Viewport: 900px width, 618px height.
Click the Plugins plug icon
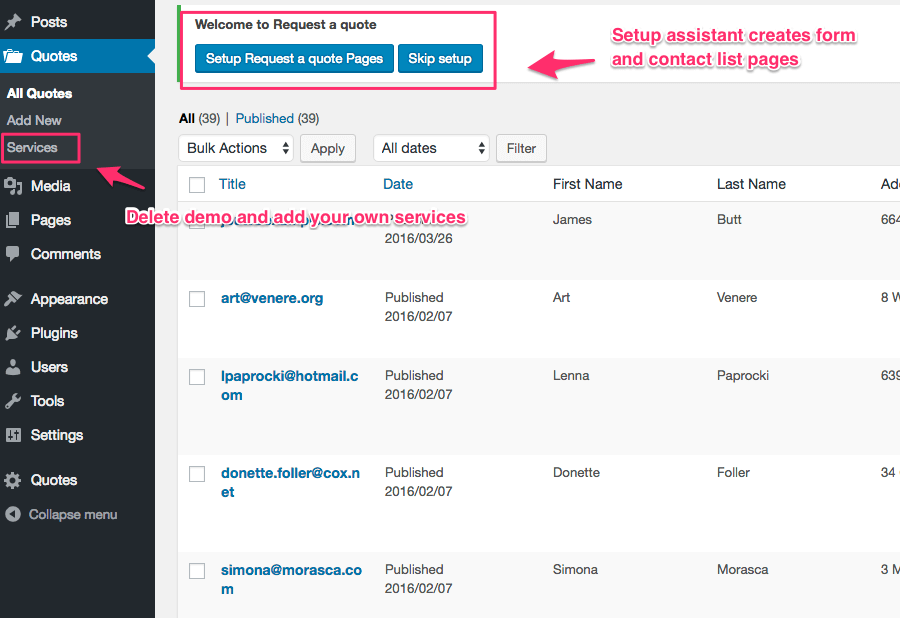coord(13,333)
